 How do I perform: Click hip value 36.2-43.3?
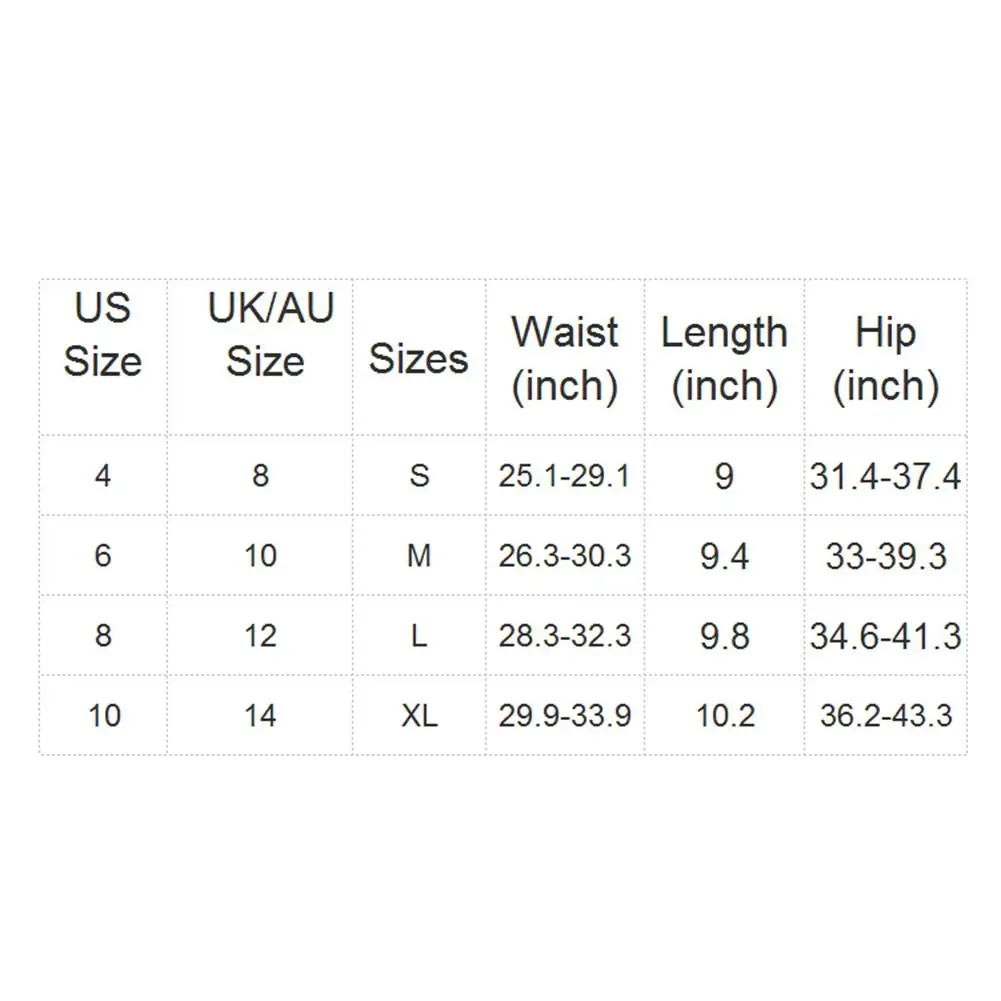click(x=886, y=716)
